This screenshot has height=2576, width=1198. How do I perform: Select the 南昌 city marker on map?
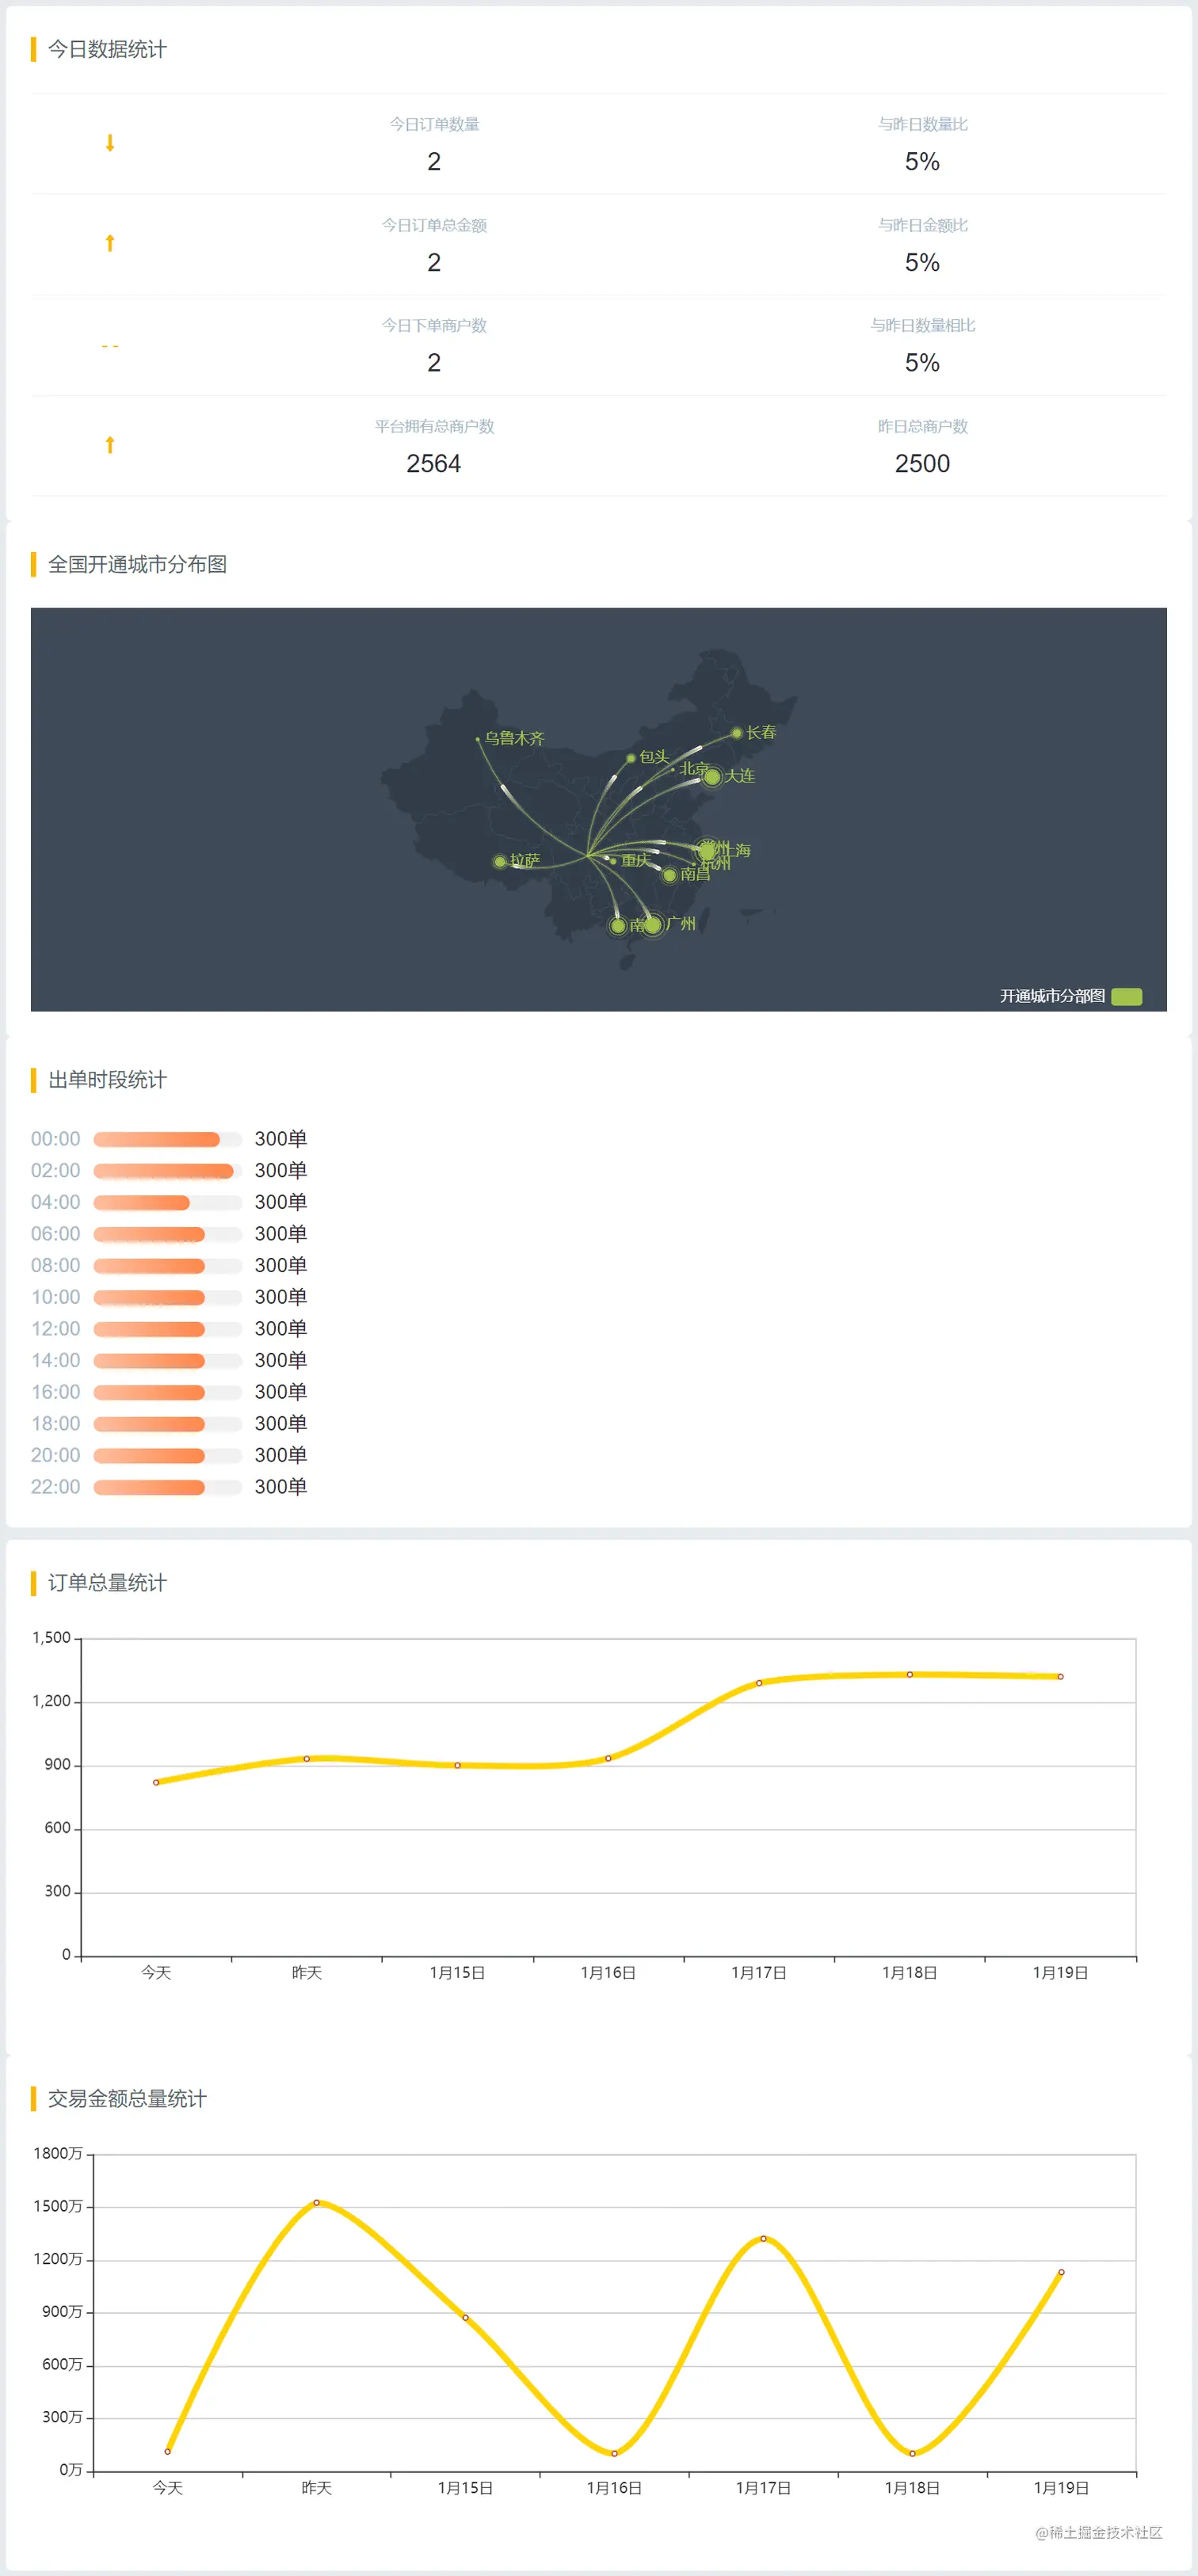pos(670,875)
